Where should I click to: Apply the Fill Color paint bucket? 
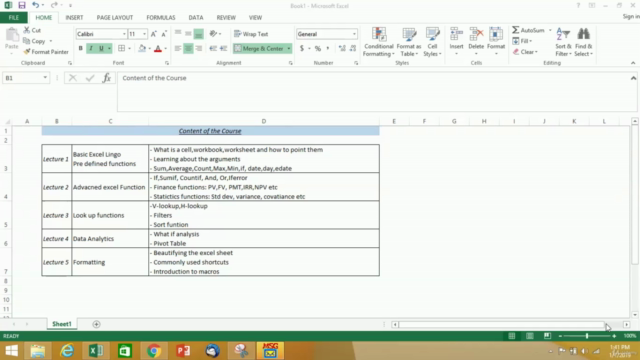coord(142,48)
